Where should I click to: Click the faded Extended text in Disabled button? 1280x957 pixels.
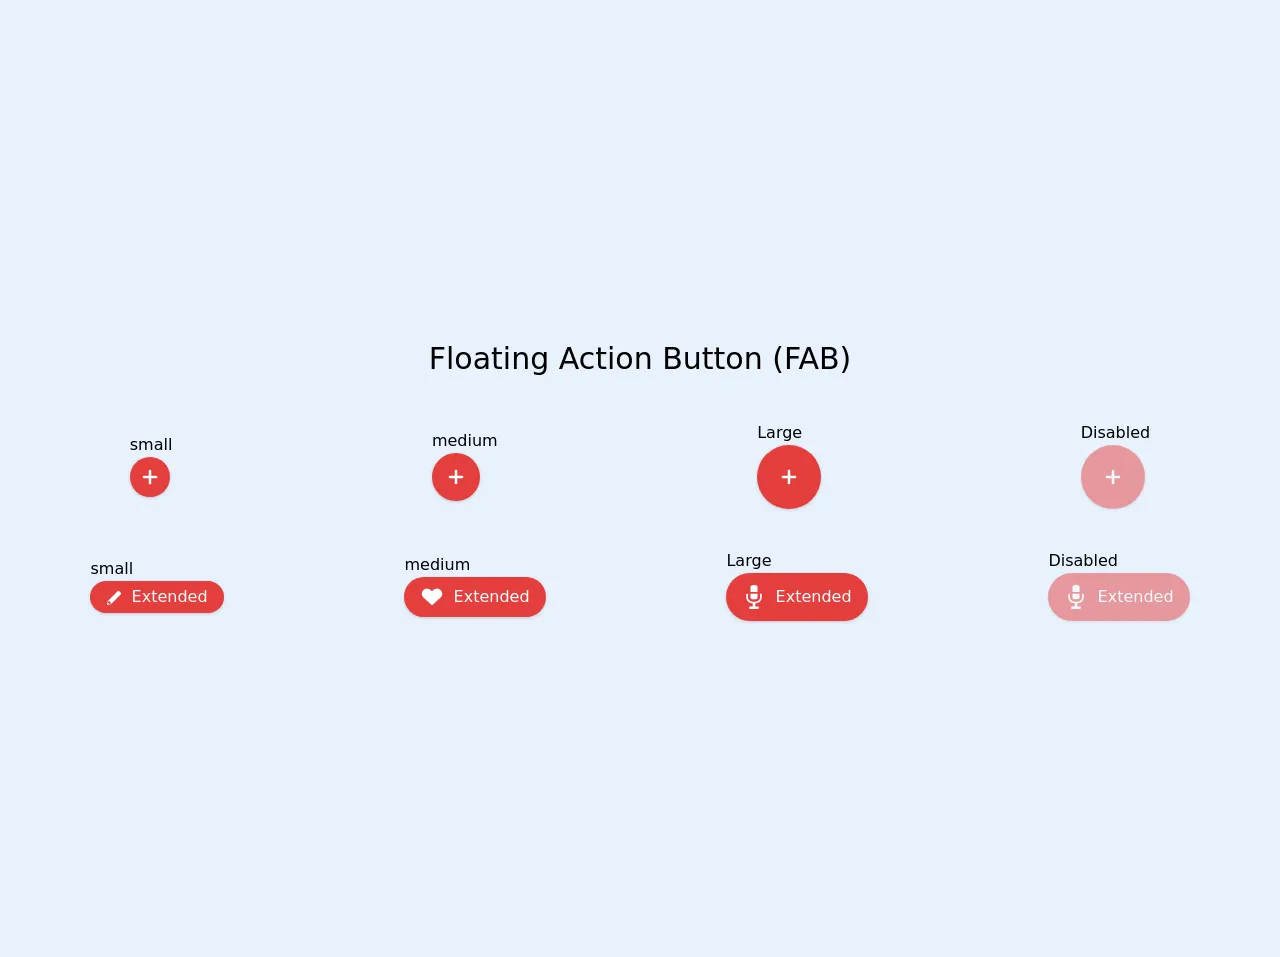coord(1135,597)
